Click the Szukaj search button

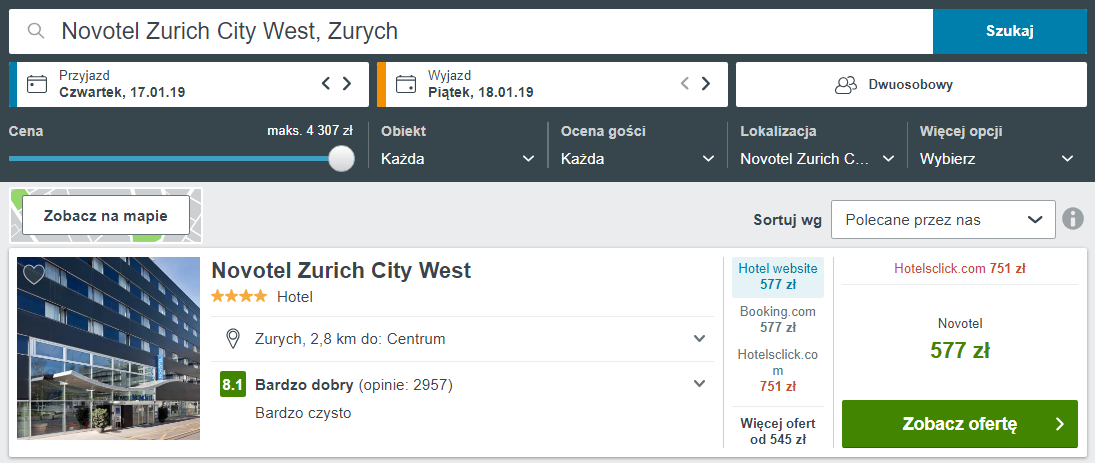[x=1010, y=31]
